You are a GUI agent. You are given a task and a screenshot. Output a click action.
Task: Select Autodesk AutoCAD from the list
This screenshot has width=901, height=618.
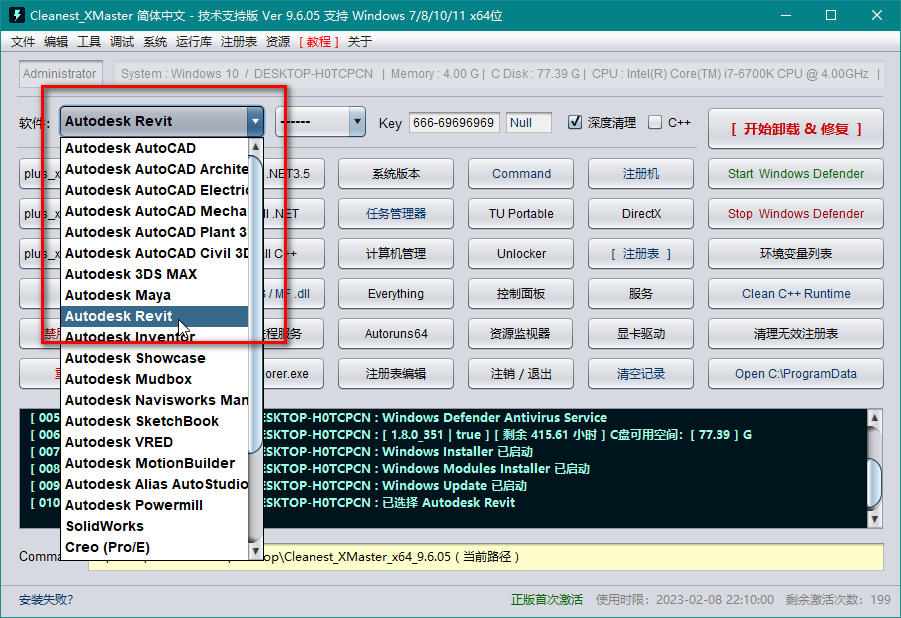[155, 148]
